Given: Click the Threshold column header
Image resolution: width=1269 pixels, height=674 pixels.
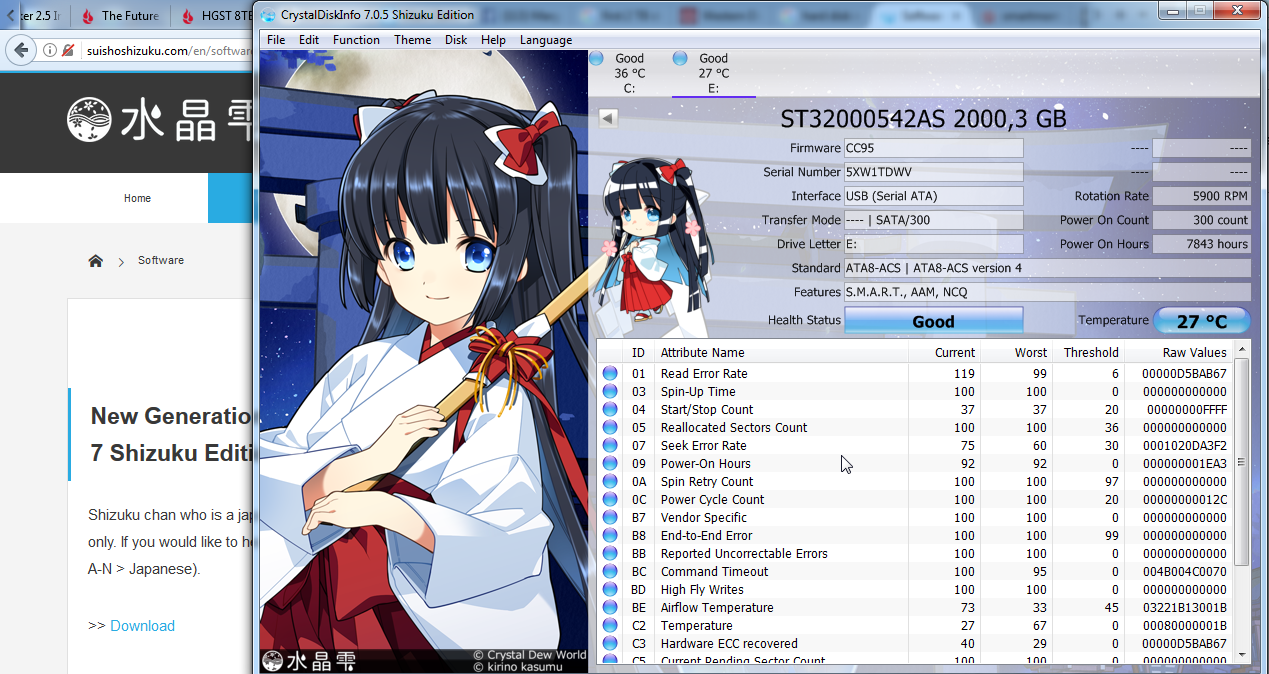Looking at the screenshot, I should coord(1089,352).
